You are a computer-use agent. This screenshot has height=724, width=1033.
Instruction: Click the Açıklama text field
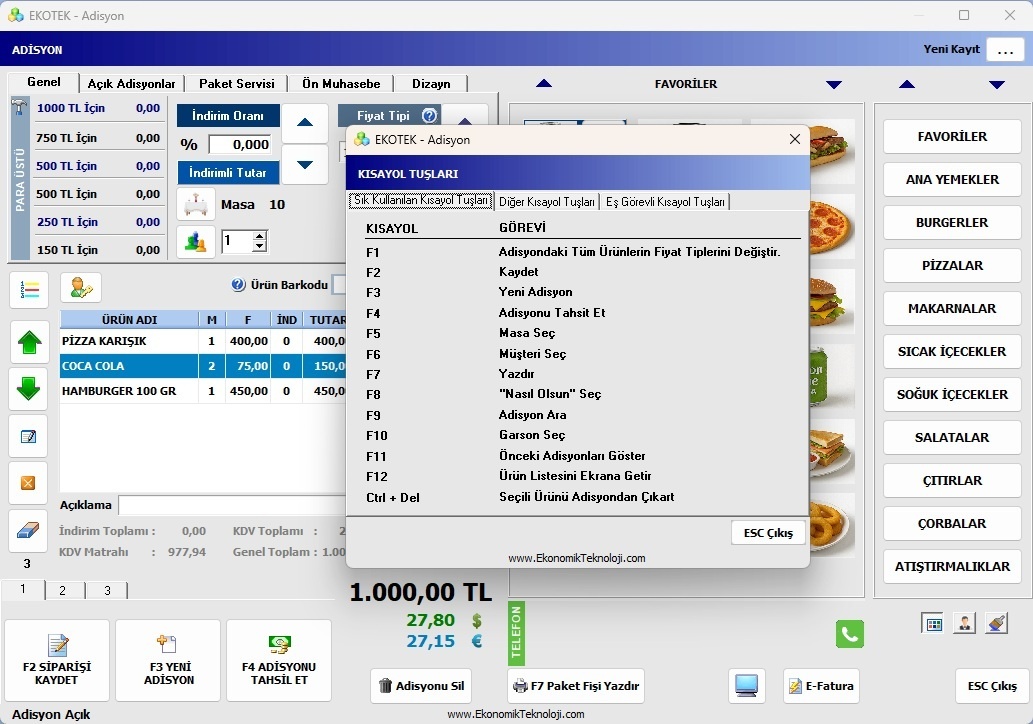coord(232,505)
